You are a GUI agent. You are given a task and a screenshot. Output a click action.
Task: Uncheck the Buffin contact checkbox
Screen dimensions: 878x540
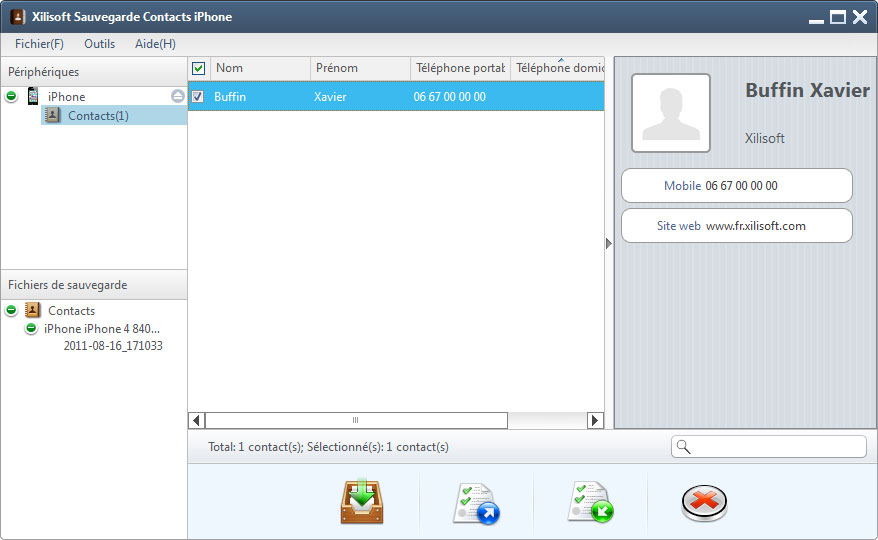pos(198,96)
